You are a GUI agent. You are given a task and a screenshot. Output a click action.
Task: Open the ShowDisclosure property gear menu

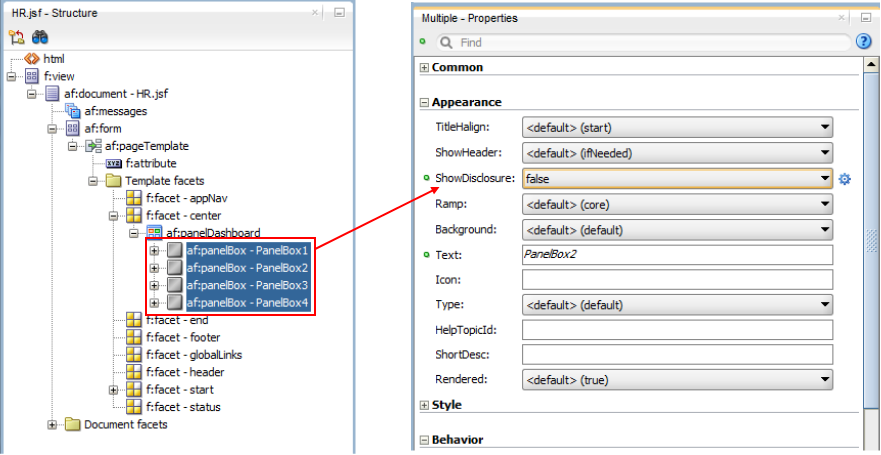(844, 179)
